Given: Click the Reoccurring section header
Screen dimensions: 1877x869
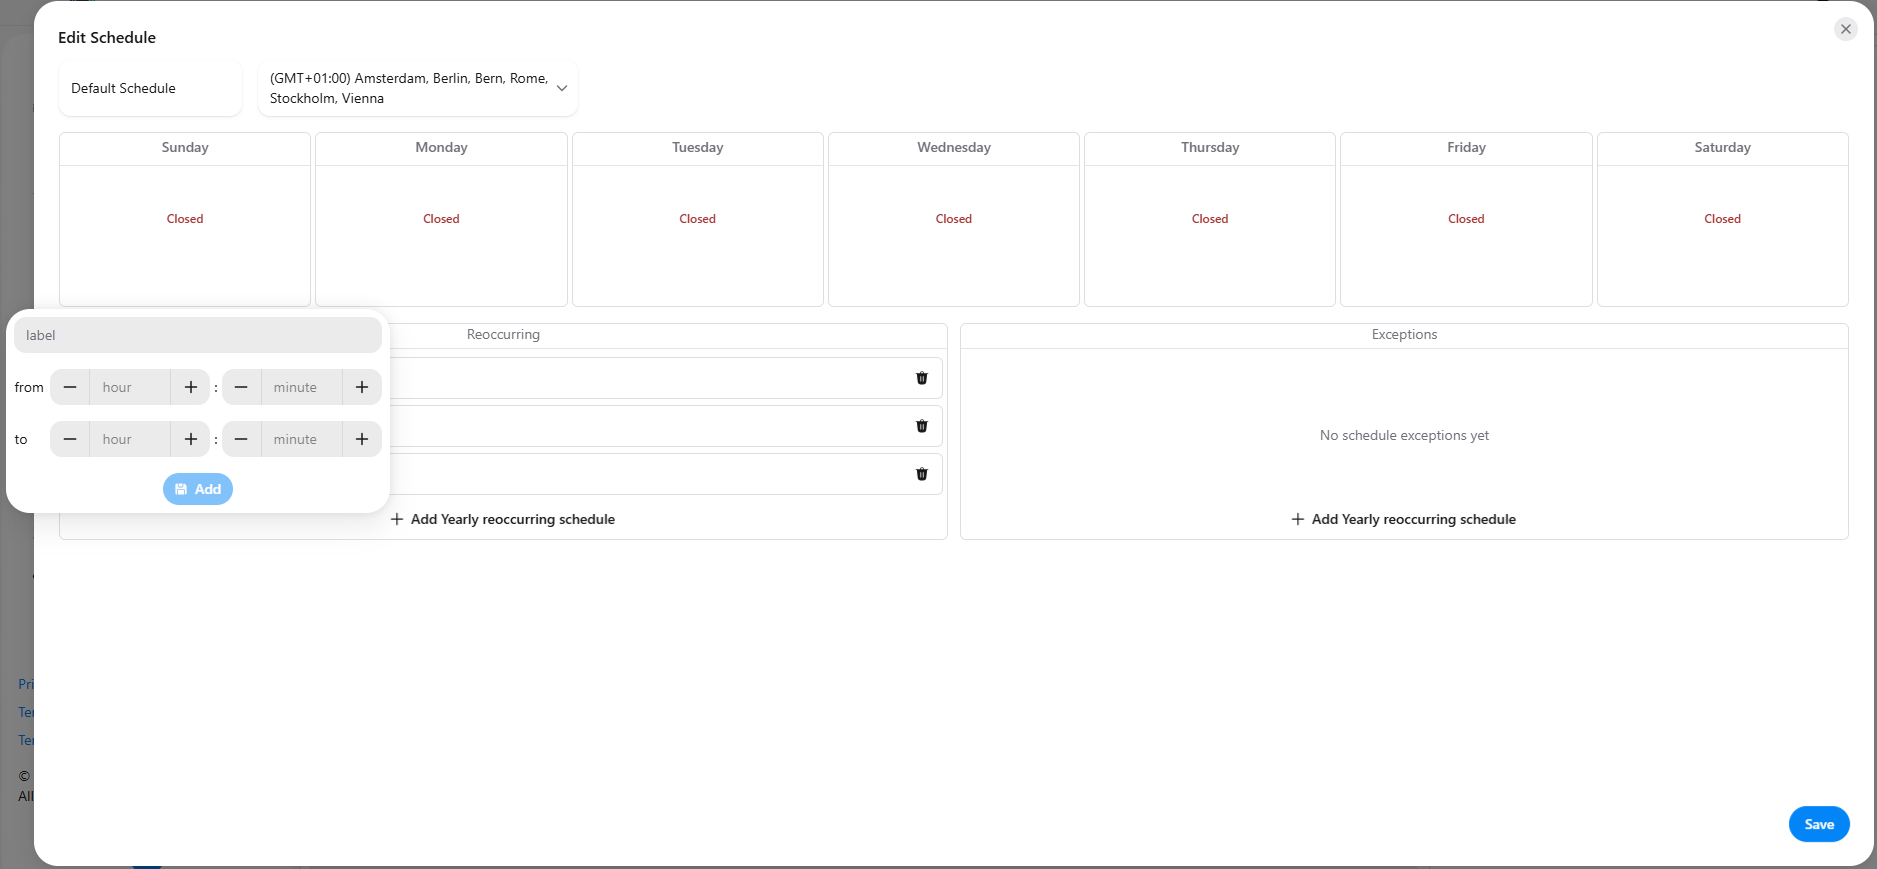Looking at the screenshot, I should (x=503, y=334).
